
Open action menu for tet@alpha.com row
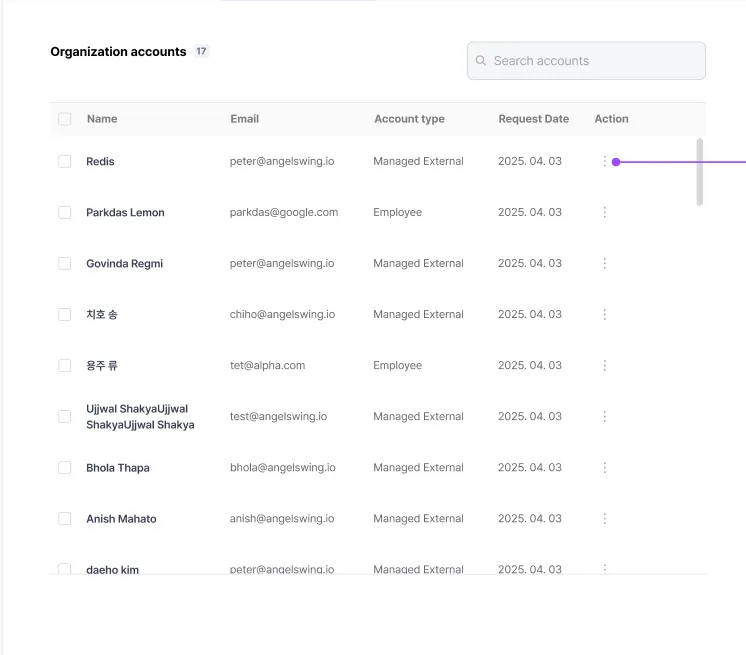604,366
